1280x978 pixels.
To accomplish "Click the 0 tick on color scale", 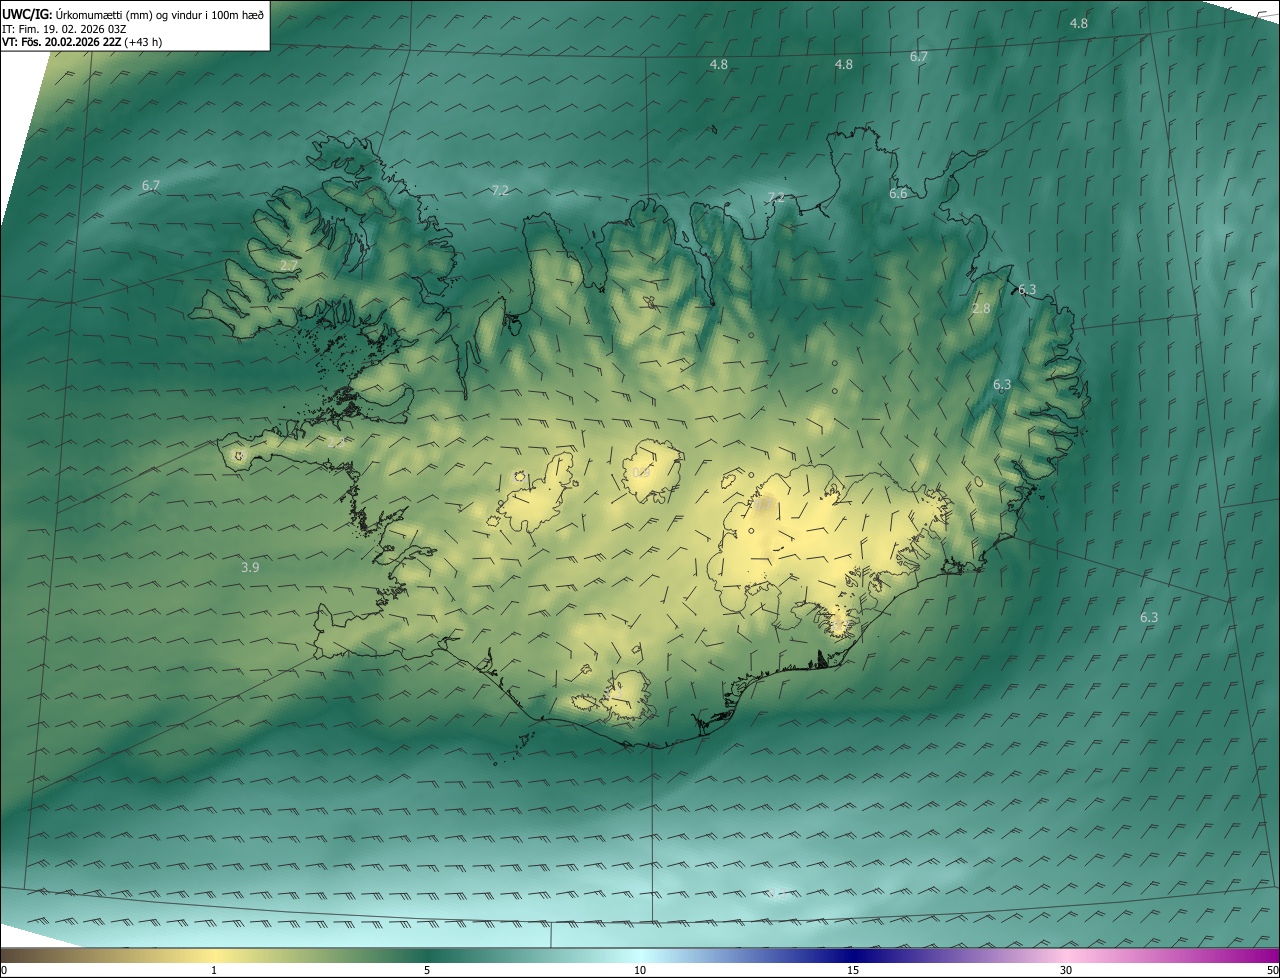I will [x=3, y=970].
